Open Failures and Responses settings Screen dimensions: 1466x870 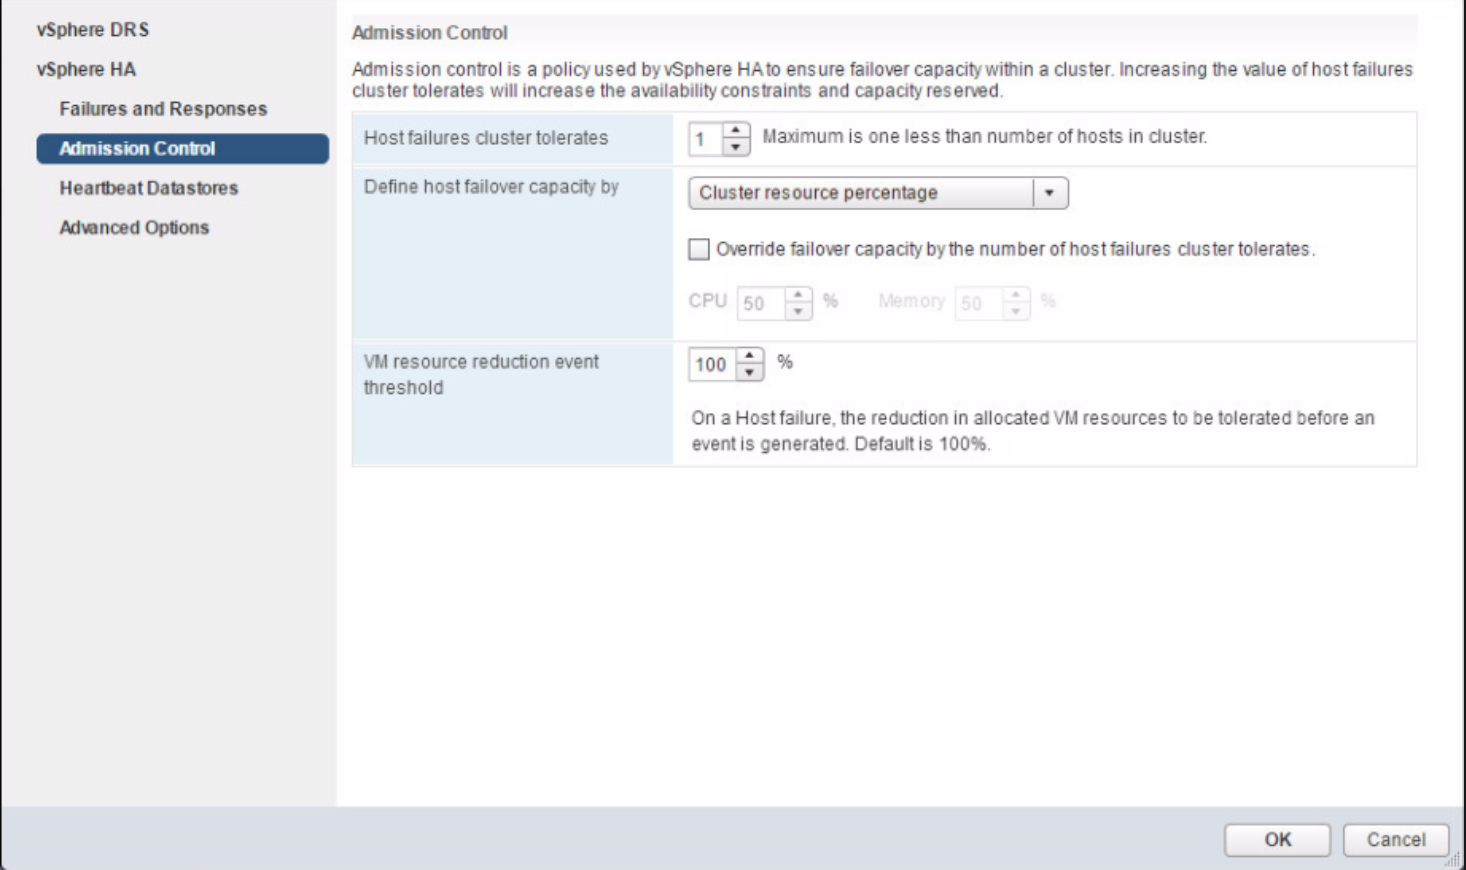[163, 109]
